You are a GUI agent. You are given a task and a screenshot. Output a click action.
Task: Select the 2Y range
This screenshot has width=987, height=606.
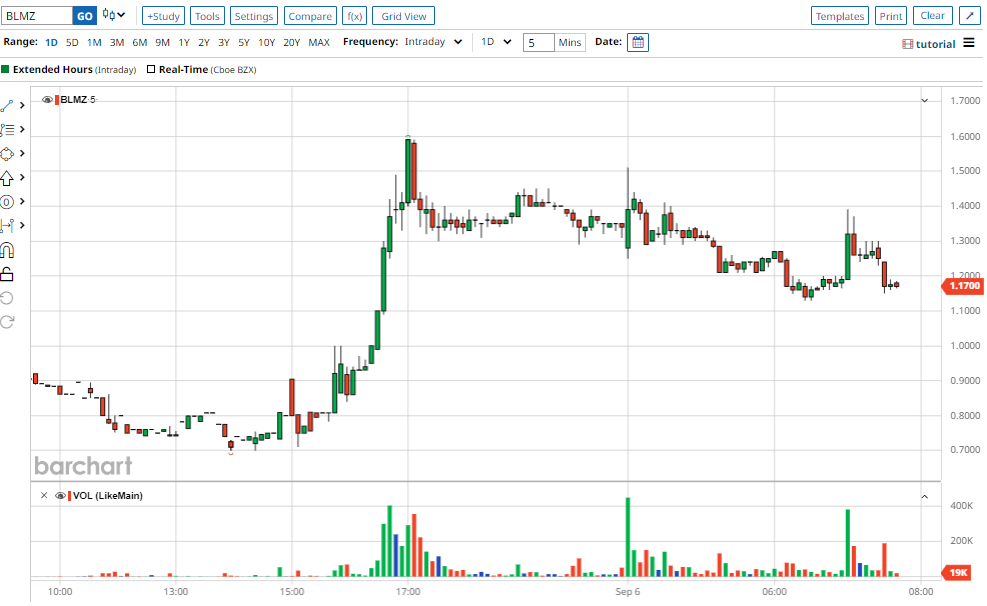(203, 42)
